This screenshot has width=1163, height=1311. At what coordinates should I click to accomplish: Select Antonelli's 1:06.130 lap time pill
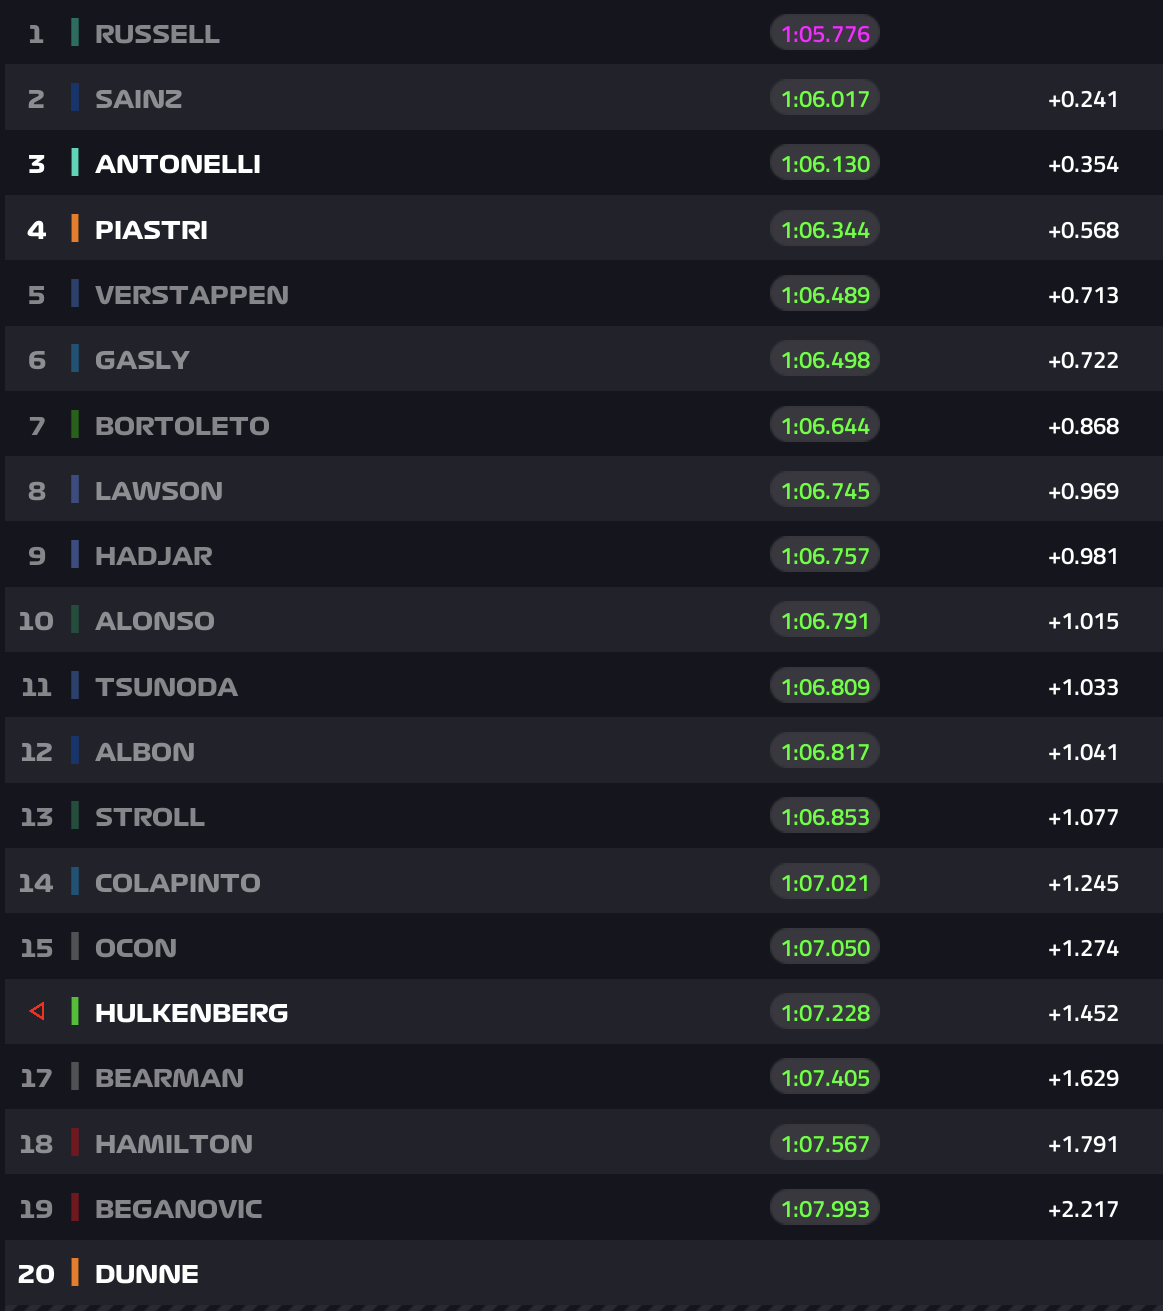pyautogui.click(x=825, y=164)
